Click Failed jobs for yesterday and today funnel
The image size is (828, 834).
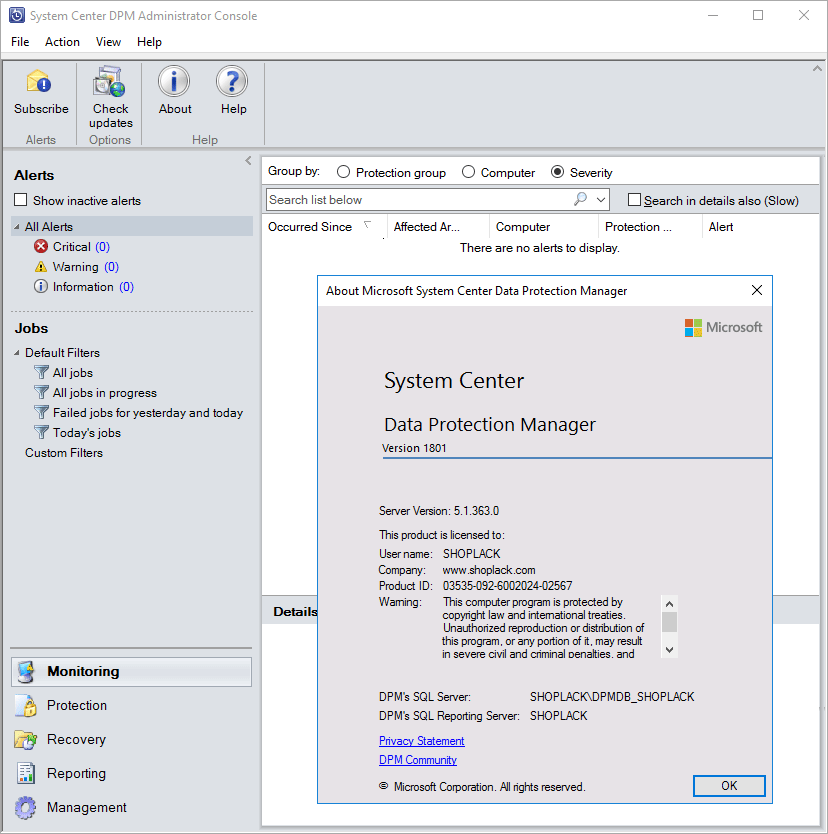click(x=41, y=412)
